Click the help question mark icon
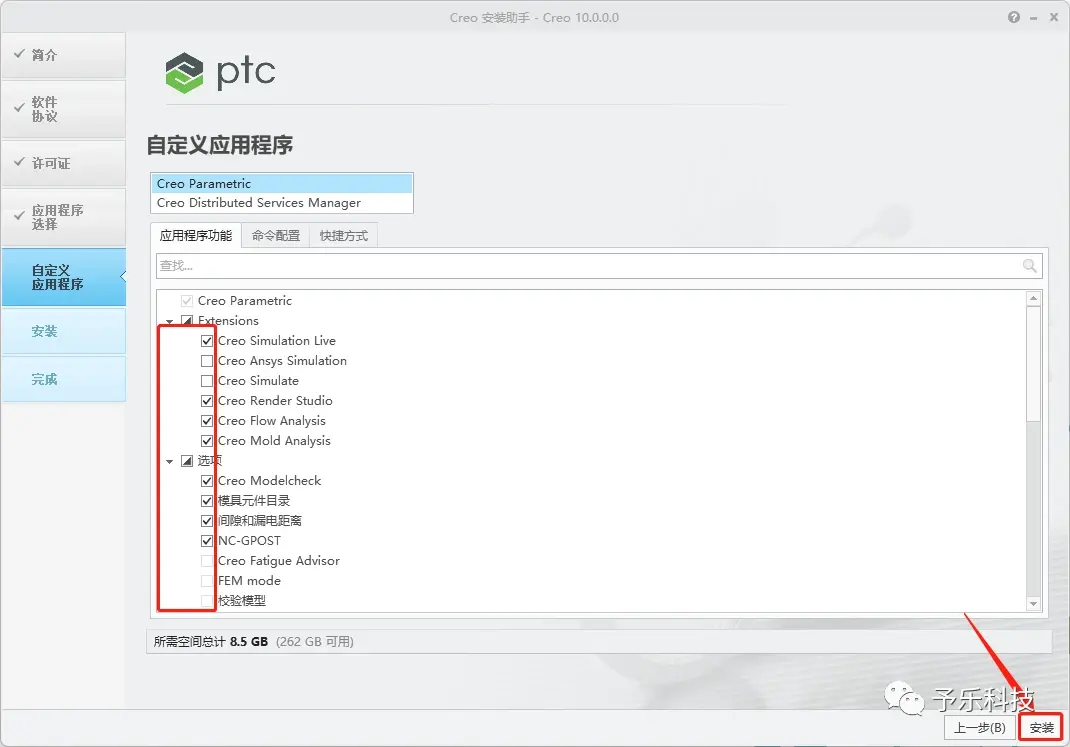 pos(1013,18)
